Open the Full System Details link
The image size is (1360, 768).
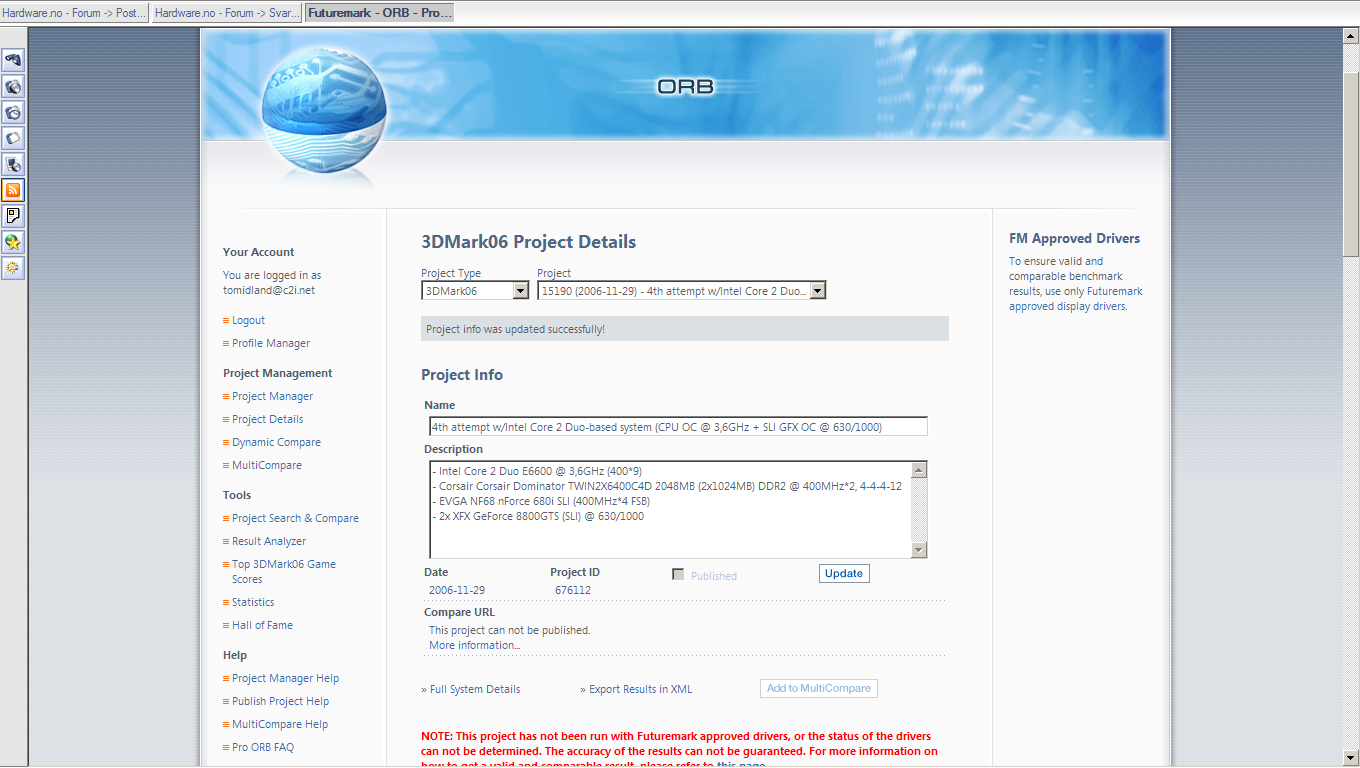(x=475, y=690)
